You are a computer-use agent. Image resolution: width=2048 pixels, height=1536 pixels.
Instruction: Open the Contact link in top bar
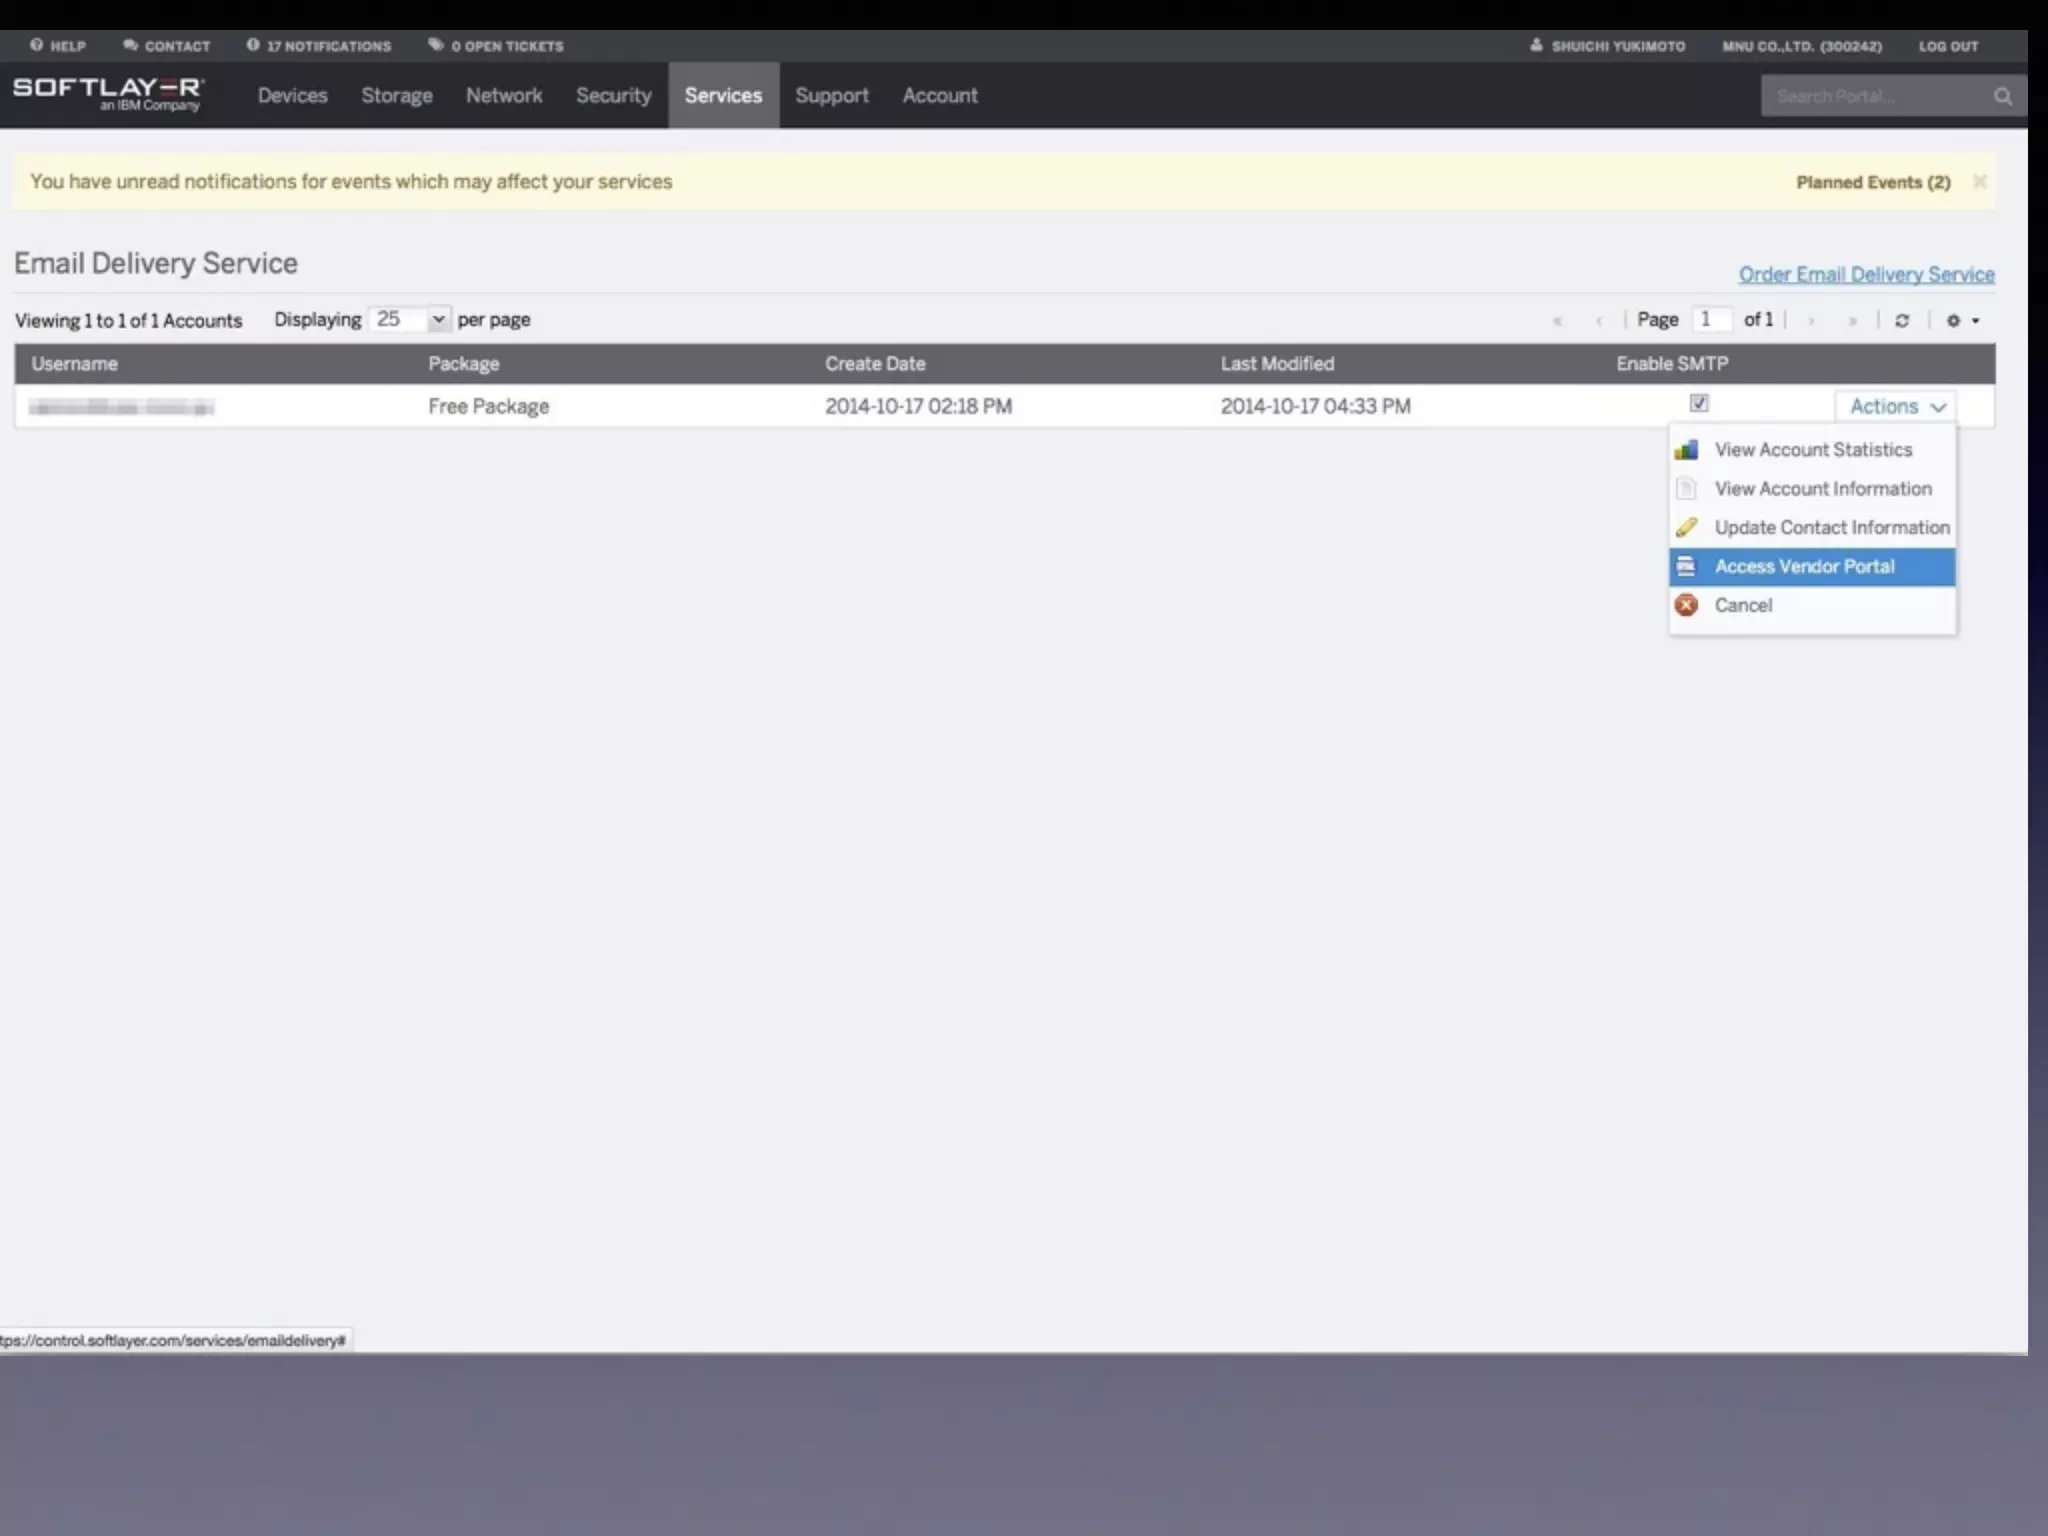tap(167, 46)
